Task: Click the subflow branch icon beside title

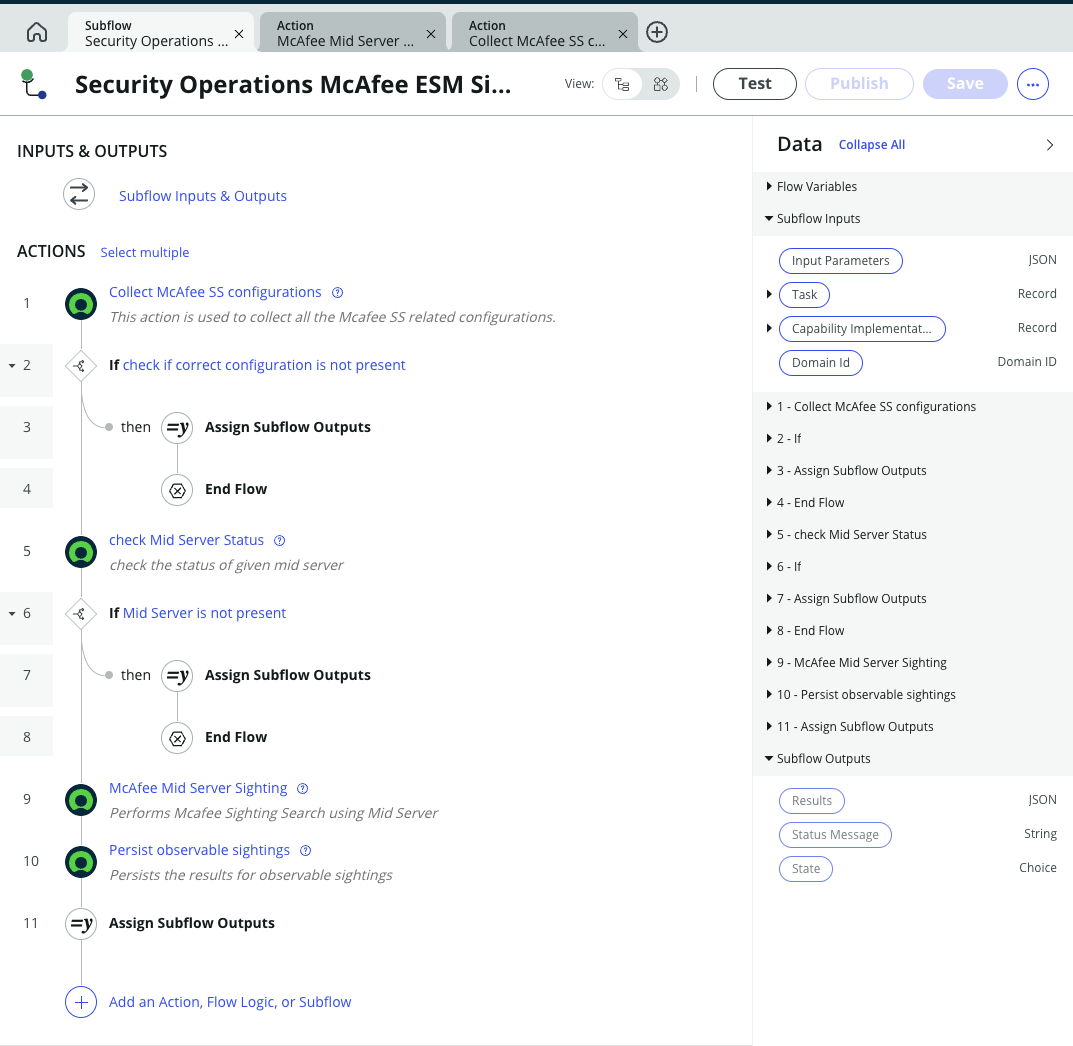Action: [33, 84]
